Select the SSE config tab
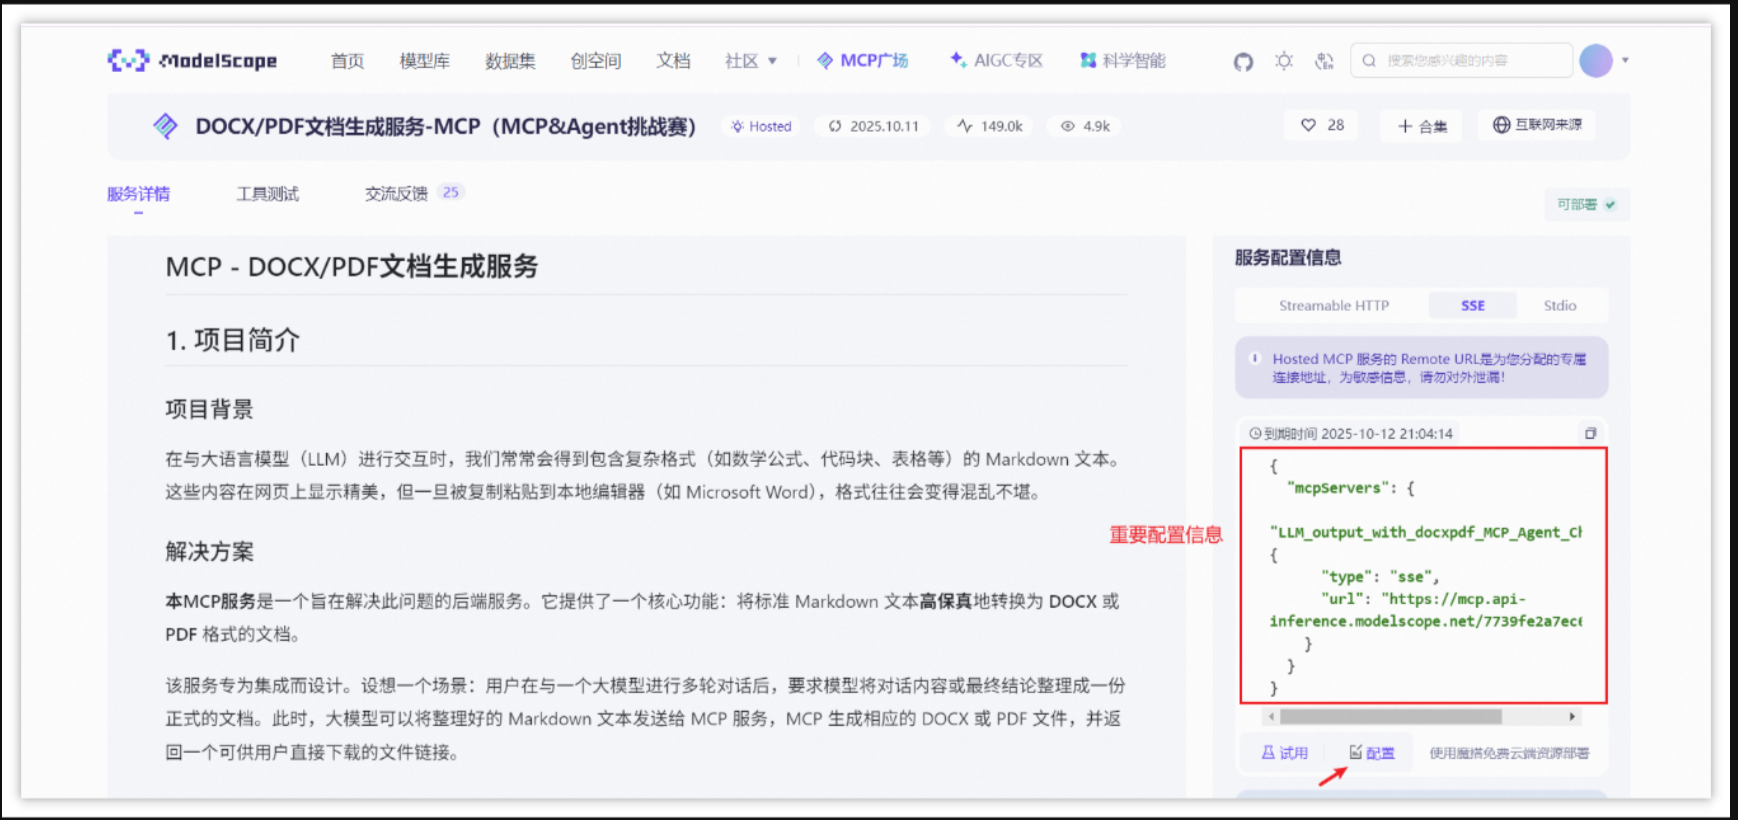The width and height of the screenshot is (1738, 820). click(x=1473, y=306)
